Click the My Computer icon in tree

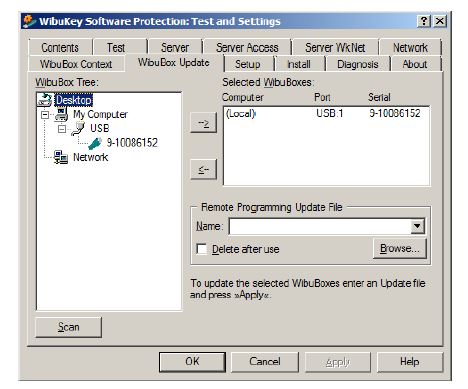point(62,114)
